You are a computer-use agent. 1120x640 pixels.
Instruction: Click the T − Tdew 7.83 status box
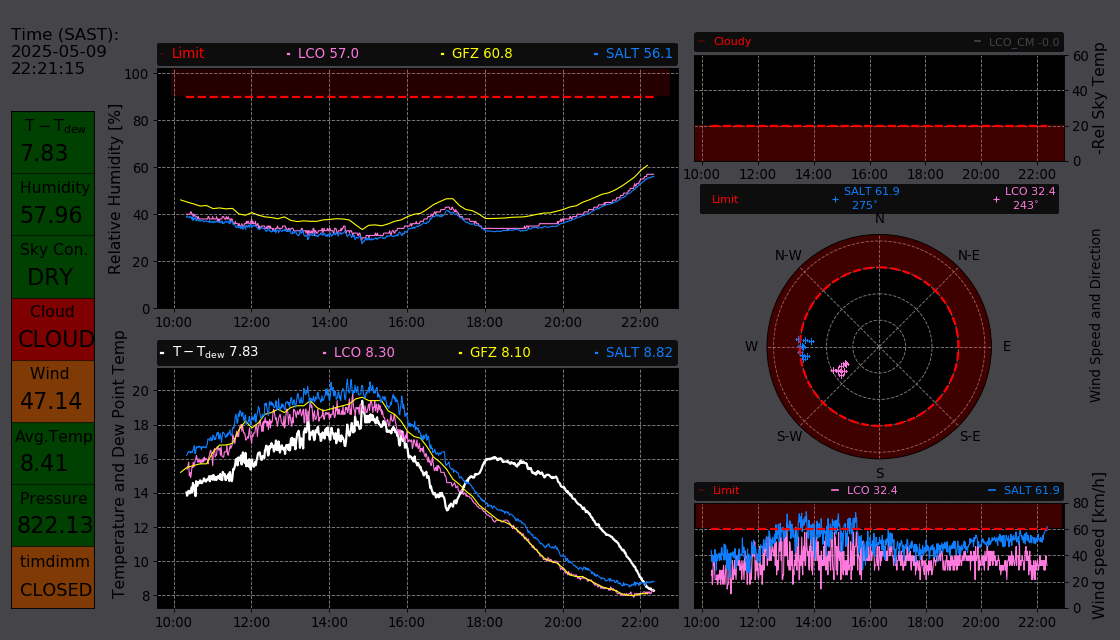(x=53, y=142)
